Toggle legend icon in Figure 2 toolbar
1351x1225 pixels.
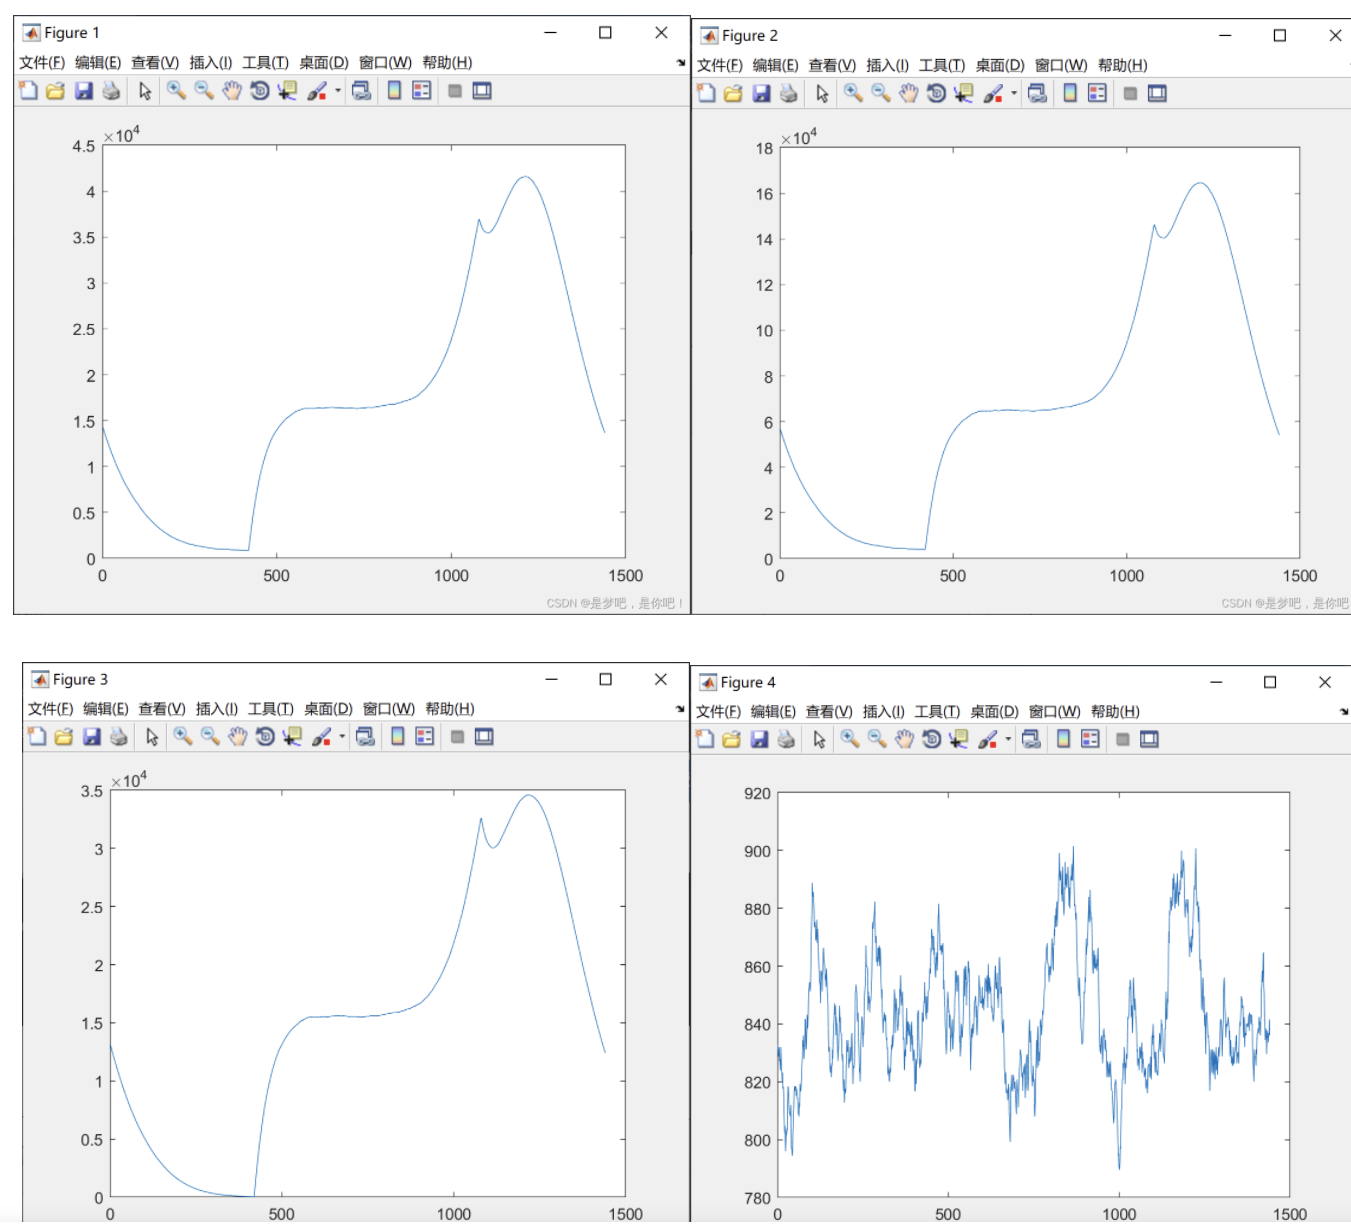tap(1097, 94)
